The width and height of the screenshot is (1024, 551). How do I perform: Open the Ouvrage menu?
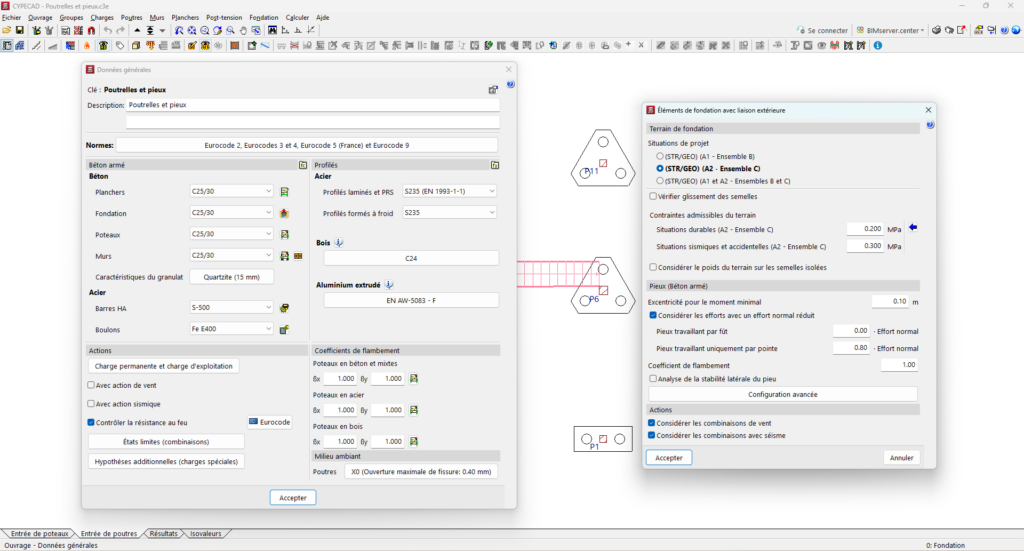(x=40, y=18)
